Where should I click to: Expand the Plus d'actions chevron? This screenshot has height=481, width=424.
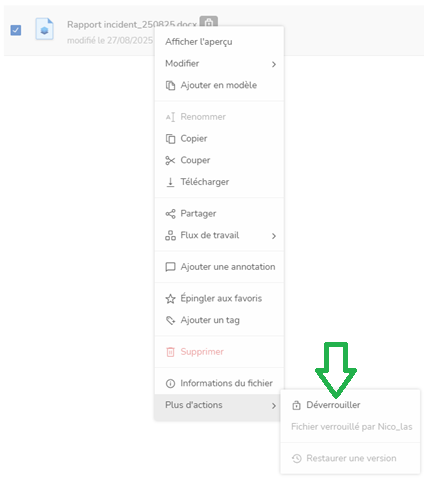point(274,406)
